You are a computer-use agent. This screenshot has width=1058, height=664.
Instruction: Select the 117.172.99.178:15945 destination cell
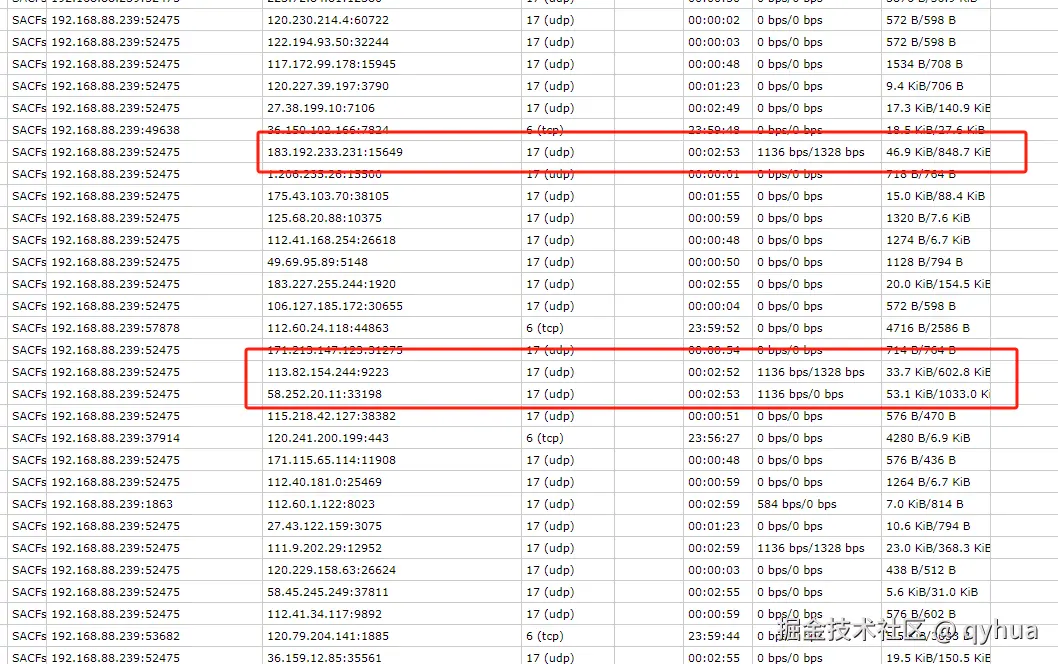(x=331, y=64)
